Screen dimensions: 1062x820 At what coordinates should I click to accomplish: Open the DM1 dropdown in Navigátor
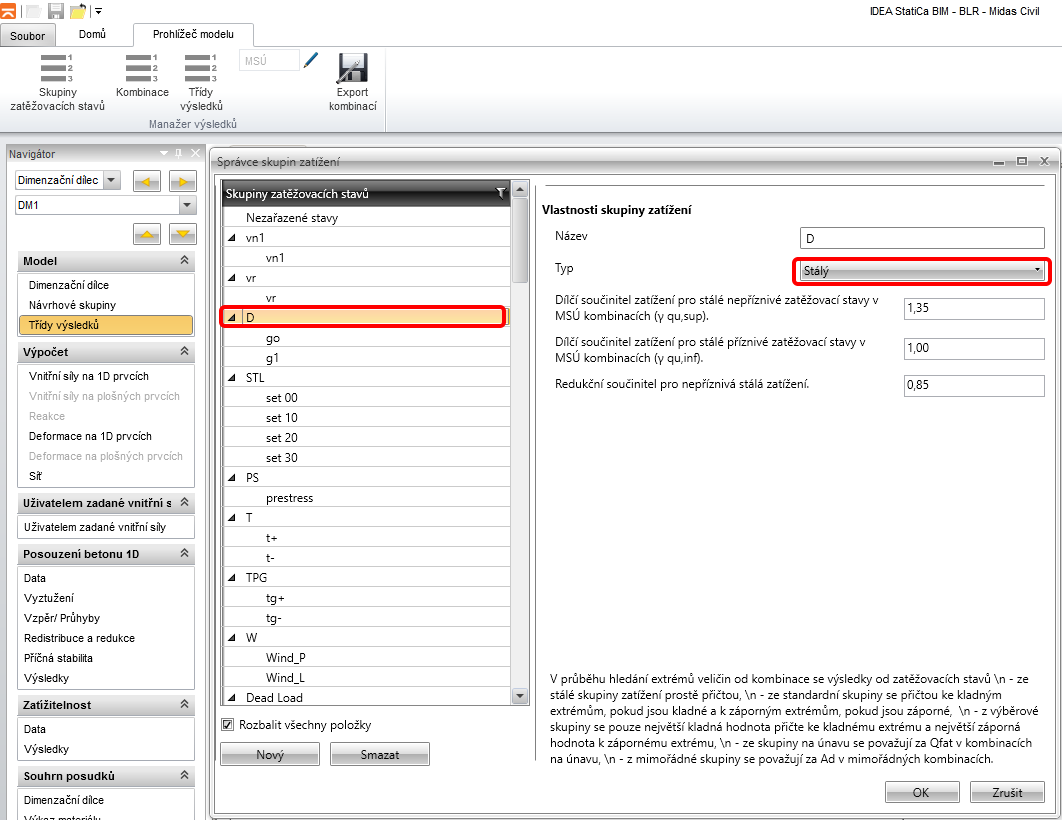point(186,205)
